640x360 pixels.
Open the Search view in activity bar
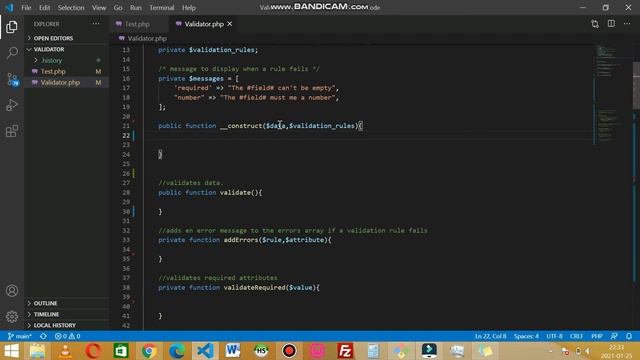[x=12, y=53]
